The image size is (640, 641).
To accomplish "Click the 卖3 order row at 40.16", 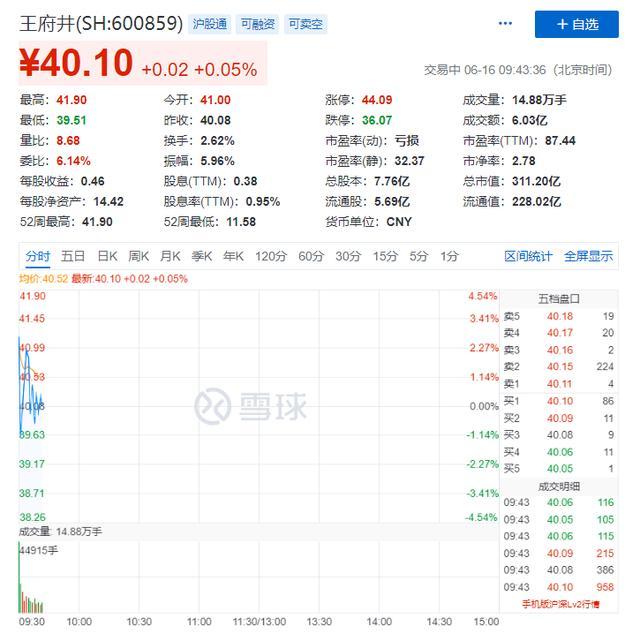I will [559, 350].
